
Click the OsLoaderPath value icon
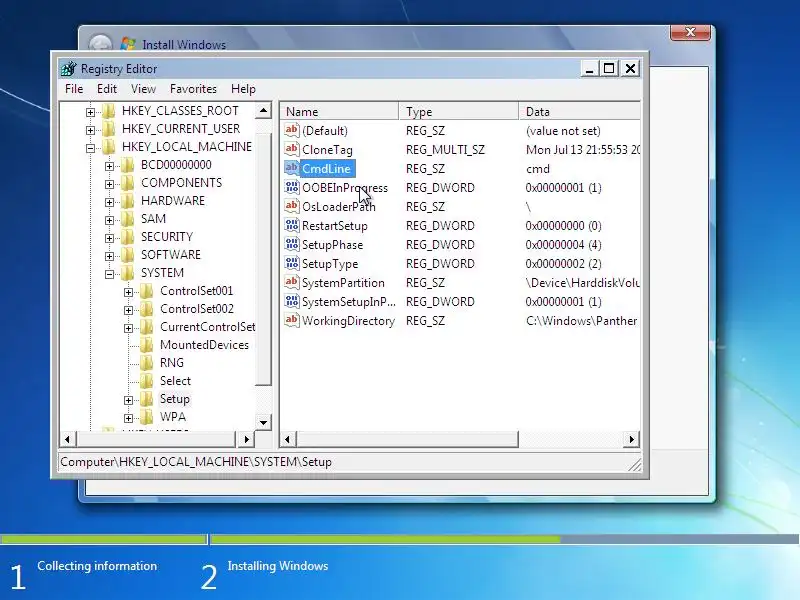point(291,206)
